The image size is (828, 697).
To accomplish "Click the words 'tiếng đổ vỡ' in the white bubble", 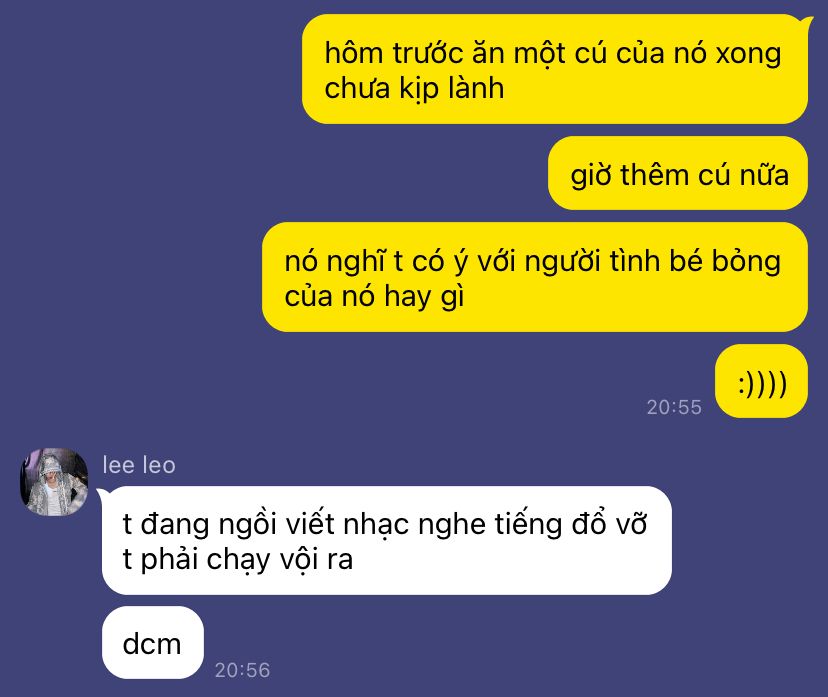I will 571,524.
